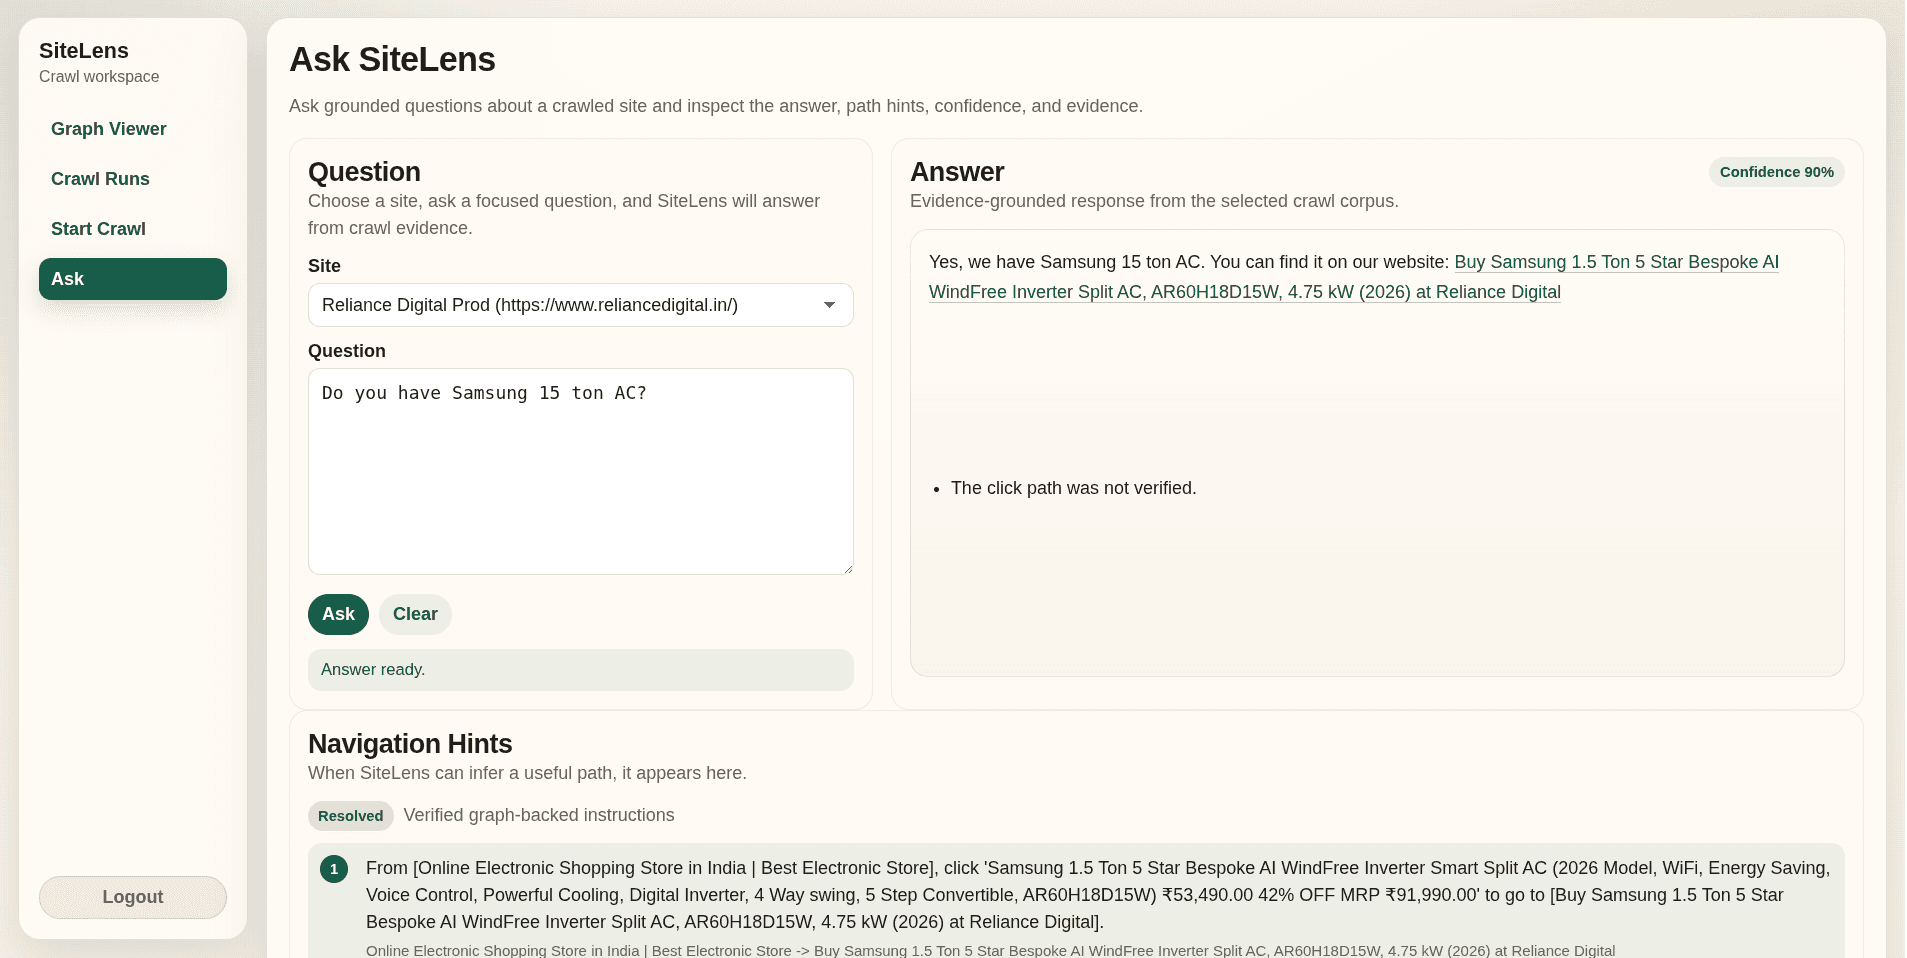Click 'Verified graph-backed instructions' text

539,815
